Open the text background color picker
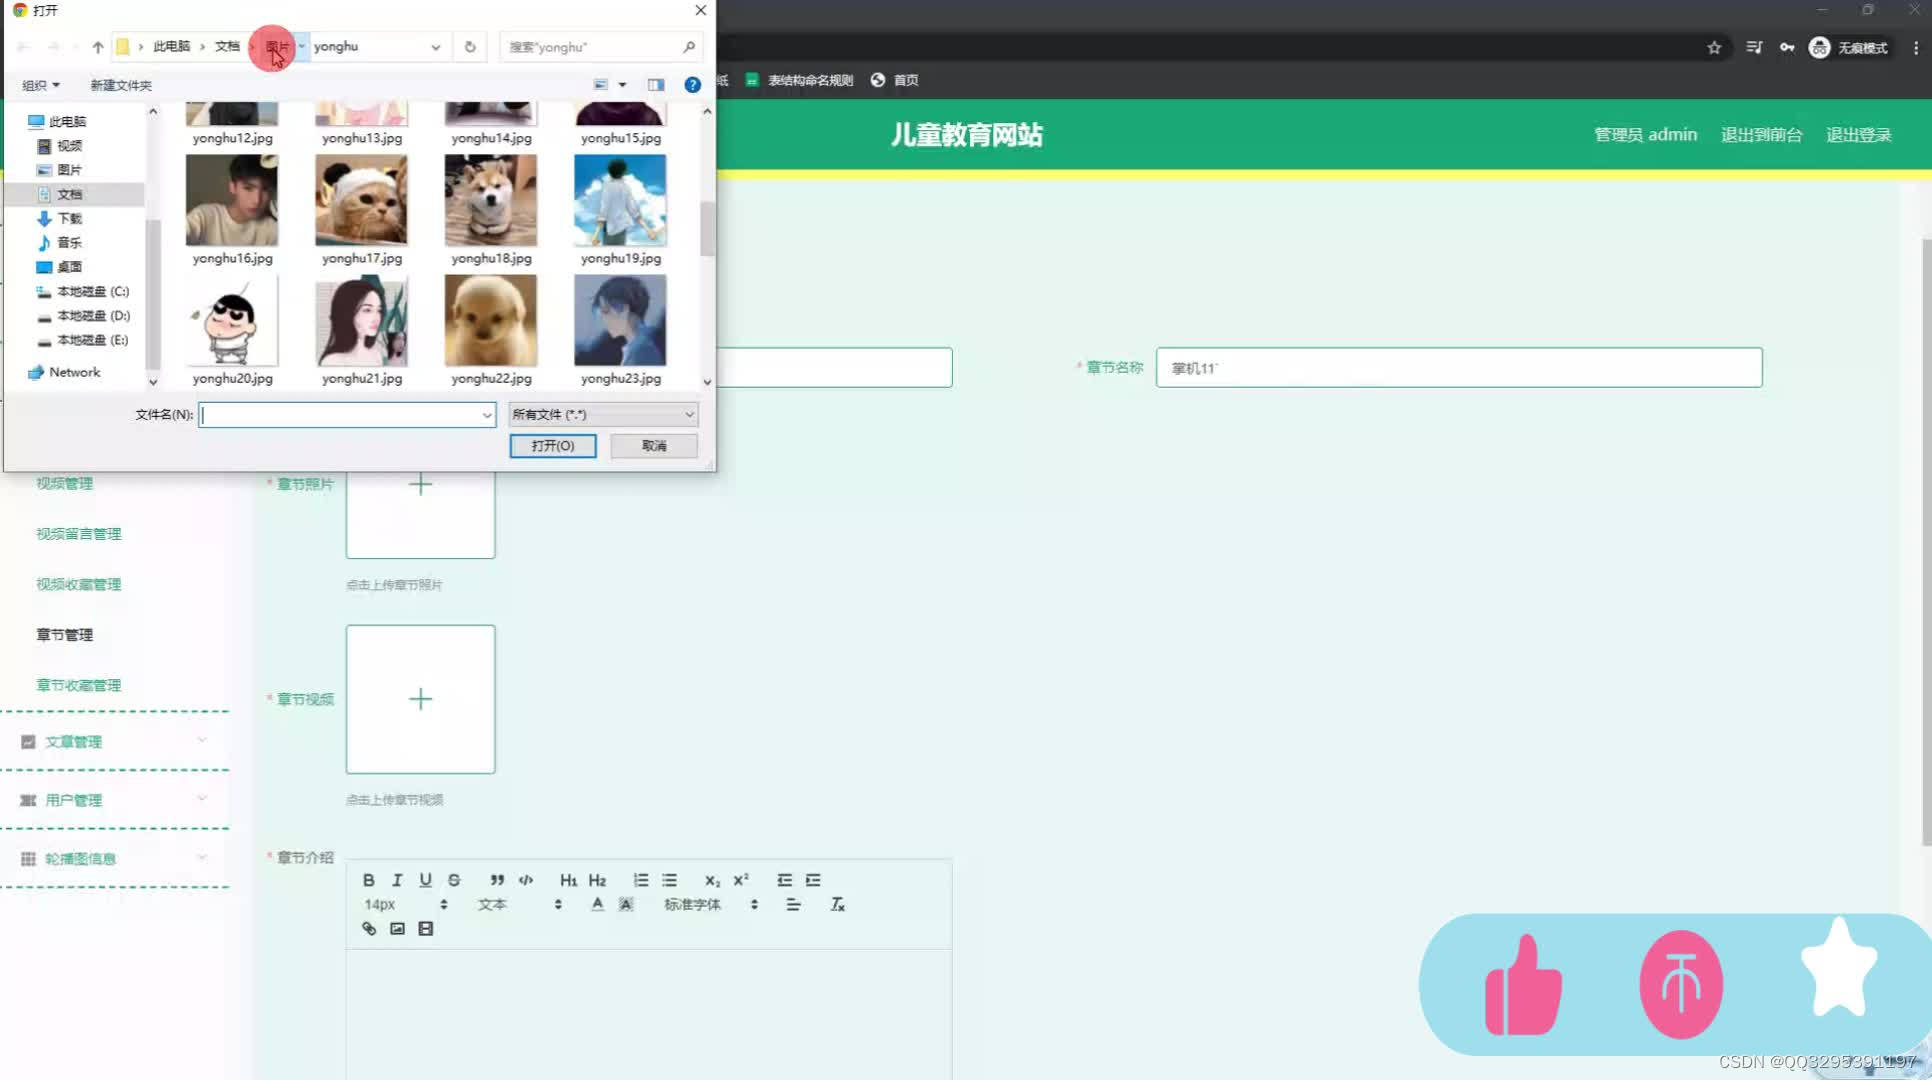This screenshot has width=1932, height=1080. click(x=626, y=904)
